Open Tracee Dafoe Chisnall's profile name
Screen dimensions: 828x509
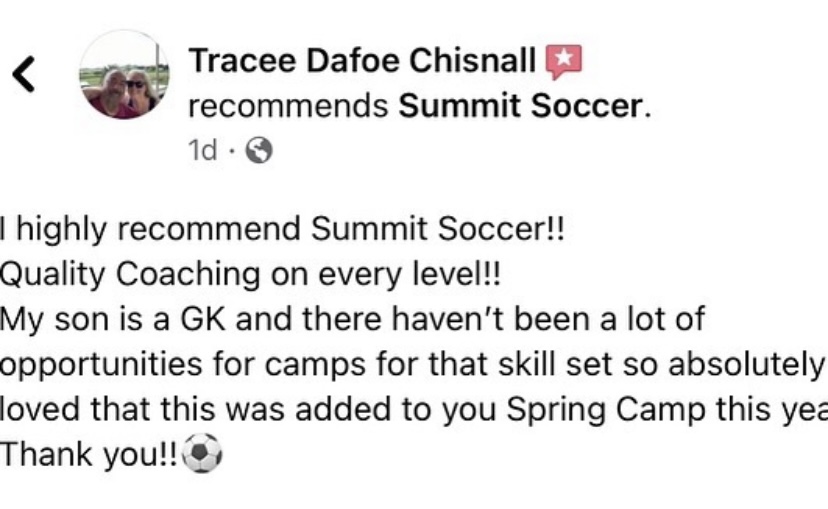[x=361, y=61]
